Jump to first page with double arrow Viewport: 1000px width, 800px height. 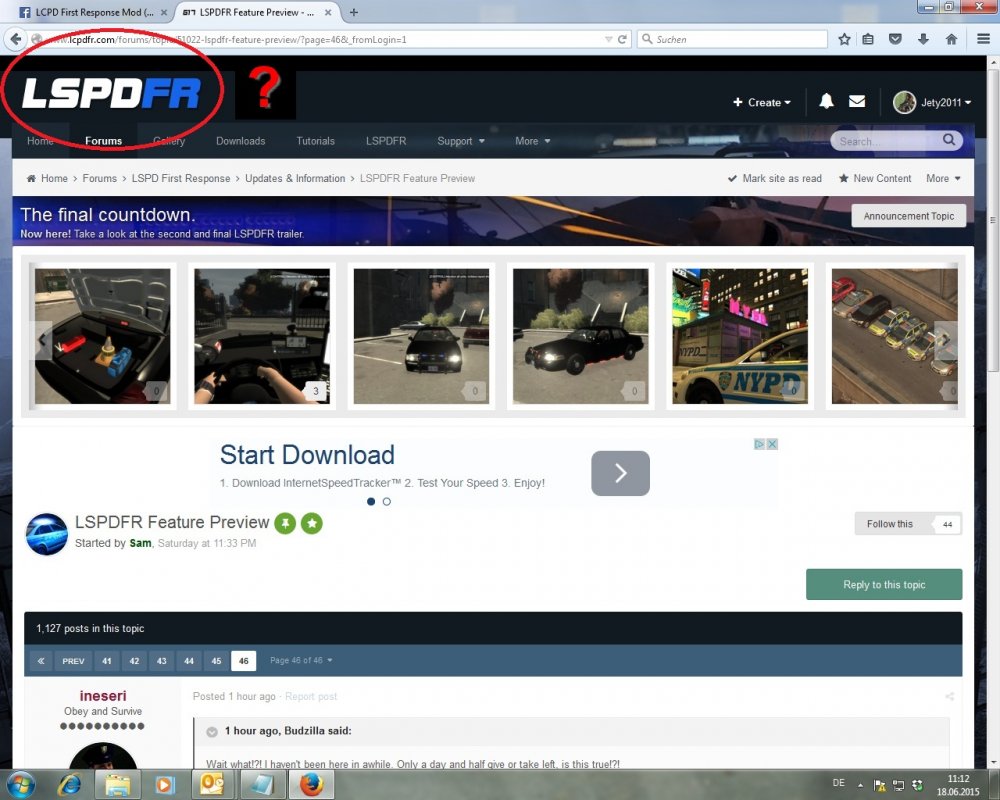pos(41,661)
